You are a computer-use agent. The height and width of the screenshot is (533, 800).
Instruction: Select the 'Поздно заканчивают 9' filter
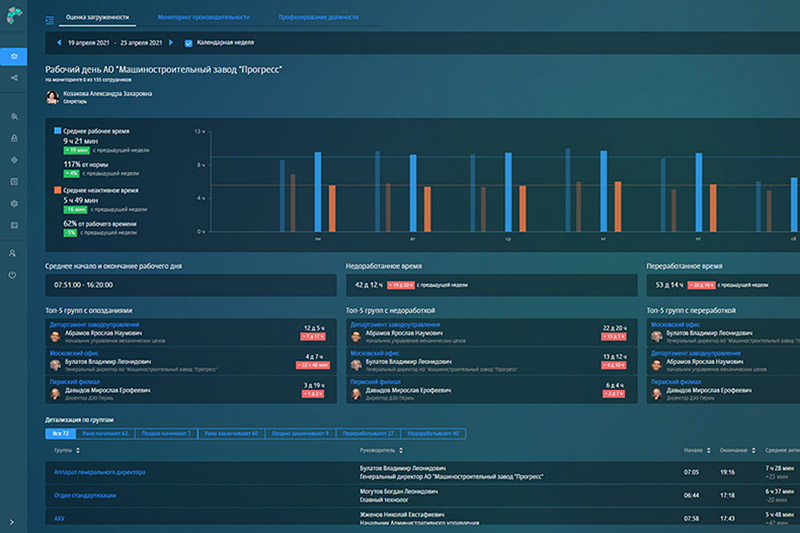pyautogui.click(x=300, y=434)
